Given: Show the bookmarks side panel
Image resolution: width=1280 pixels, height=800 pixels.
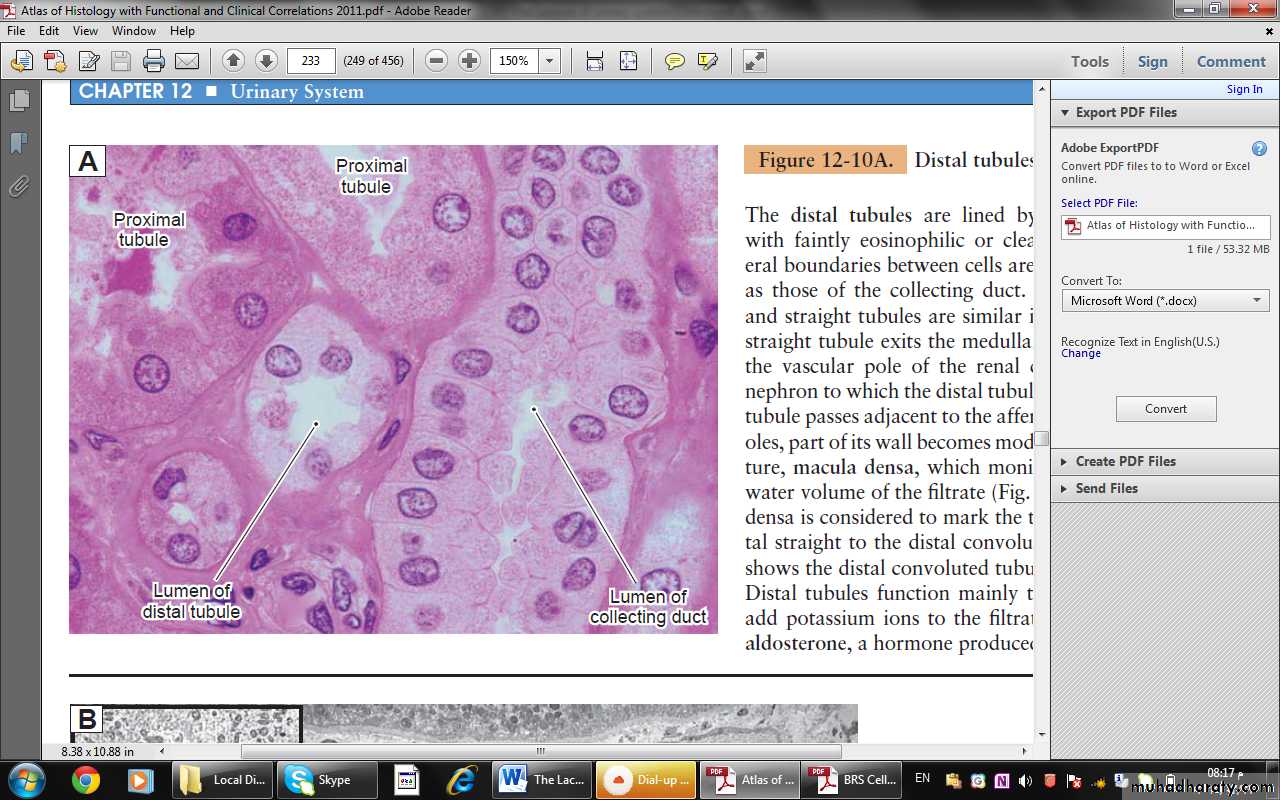Looking at the screenshot, I should (18, 144).
